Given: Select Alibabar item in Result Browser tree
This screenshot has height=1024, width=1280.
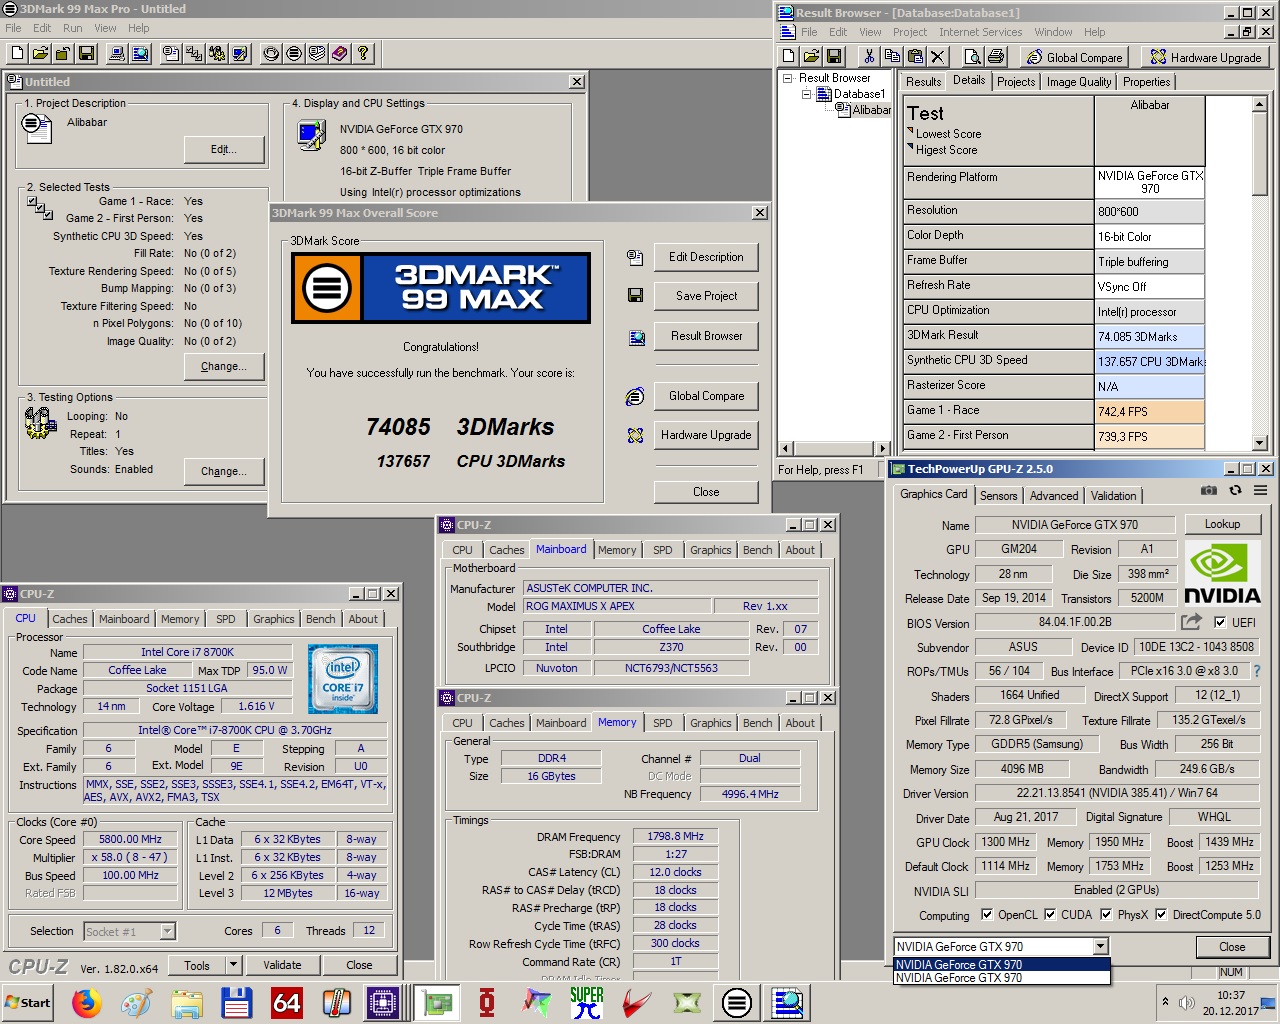Looking at the screenshot, I should [x=871, y=110].
